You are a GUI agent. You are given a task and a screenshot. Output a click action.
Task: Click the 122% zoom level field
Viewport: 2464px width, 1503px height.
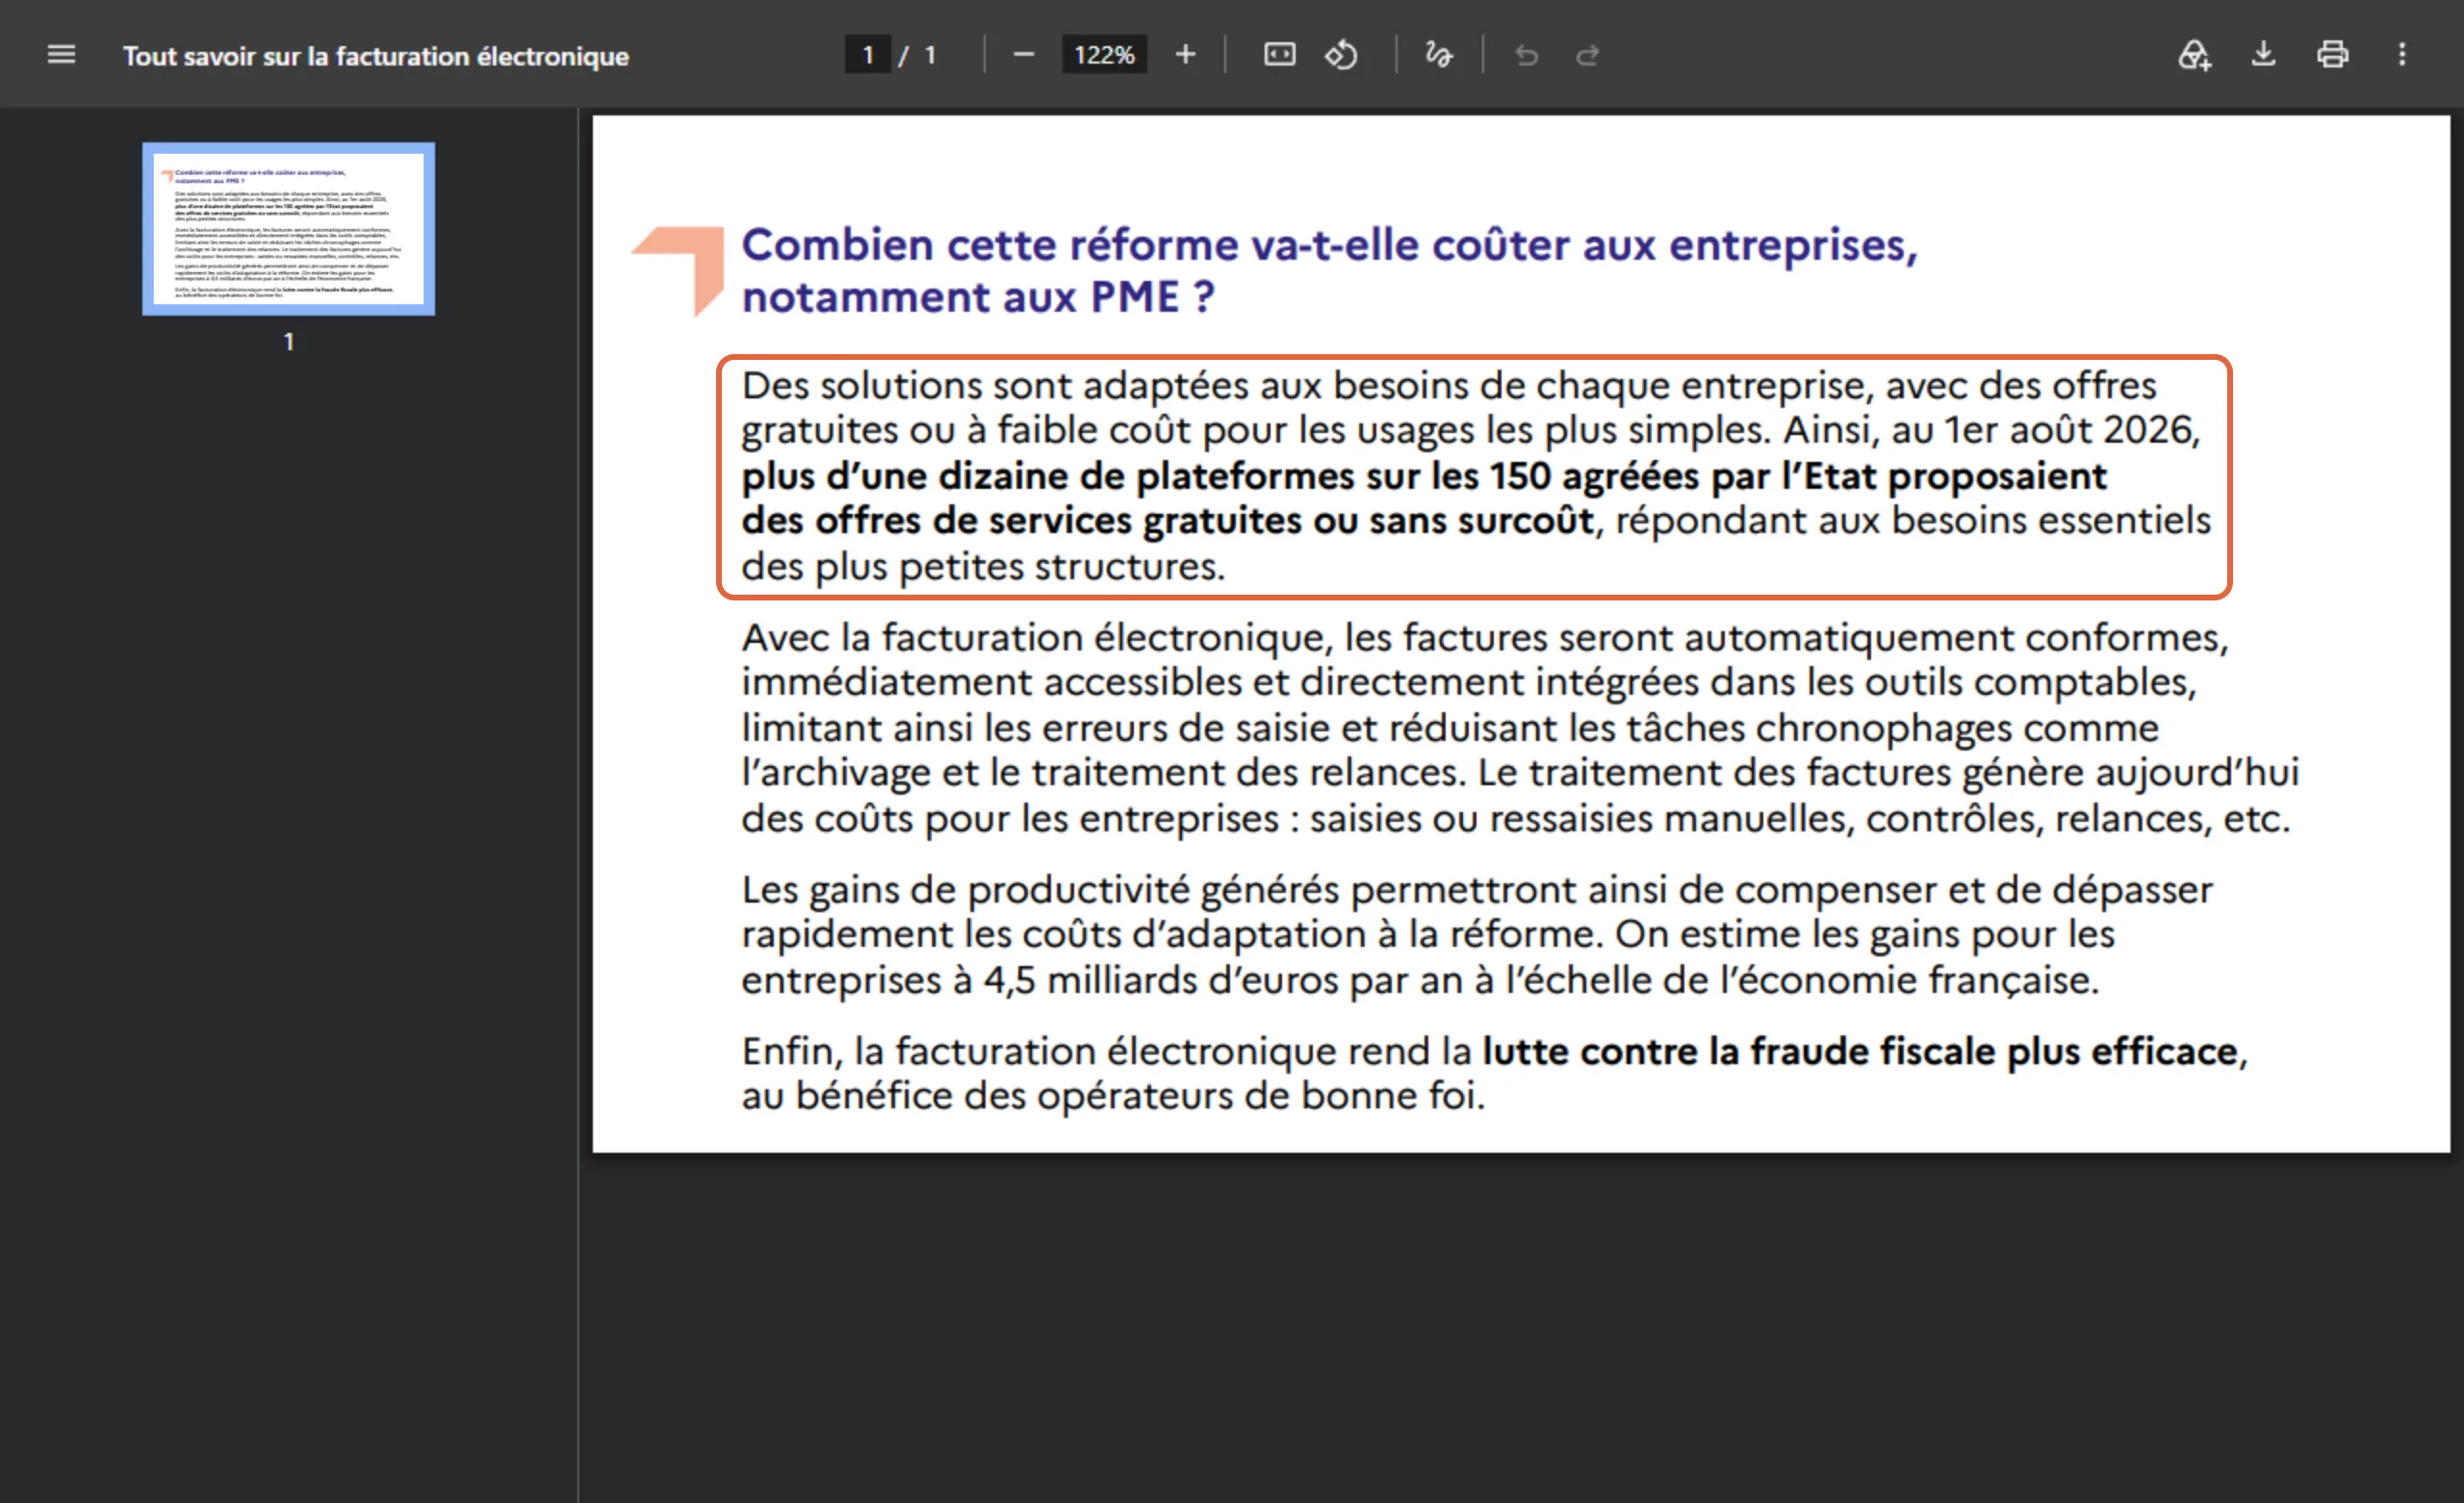click(x=1104, y=55)
